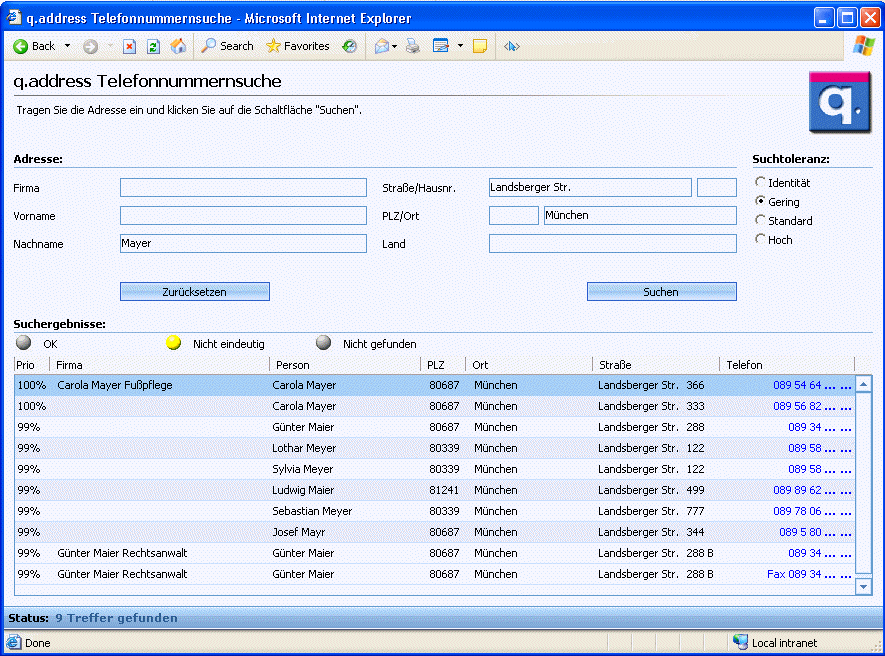
Task: Click the Ort field containing München
Action: coord(640,215)
